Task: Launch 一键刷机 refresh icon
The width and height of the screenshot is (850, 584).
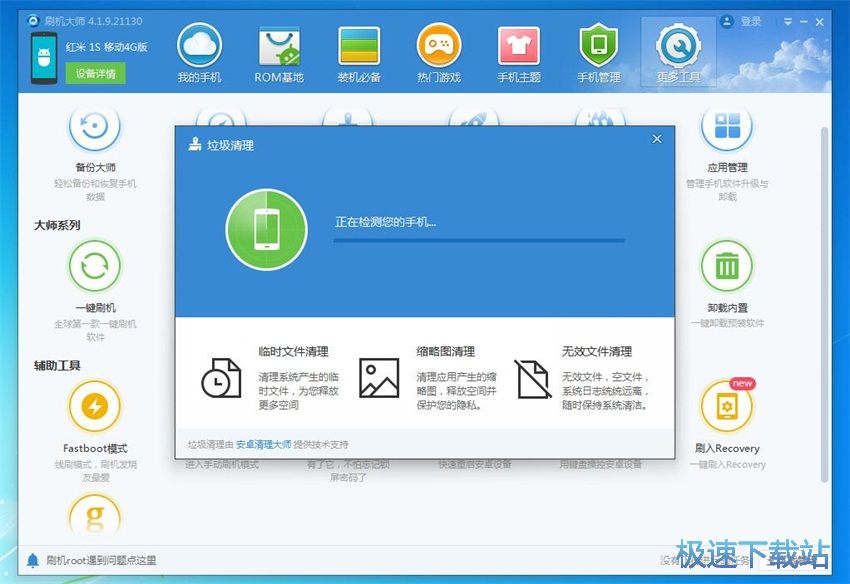Action: click(95, 266)
